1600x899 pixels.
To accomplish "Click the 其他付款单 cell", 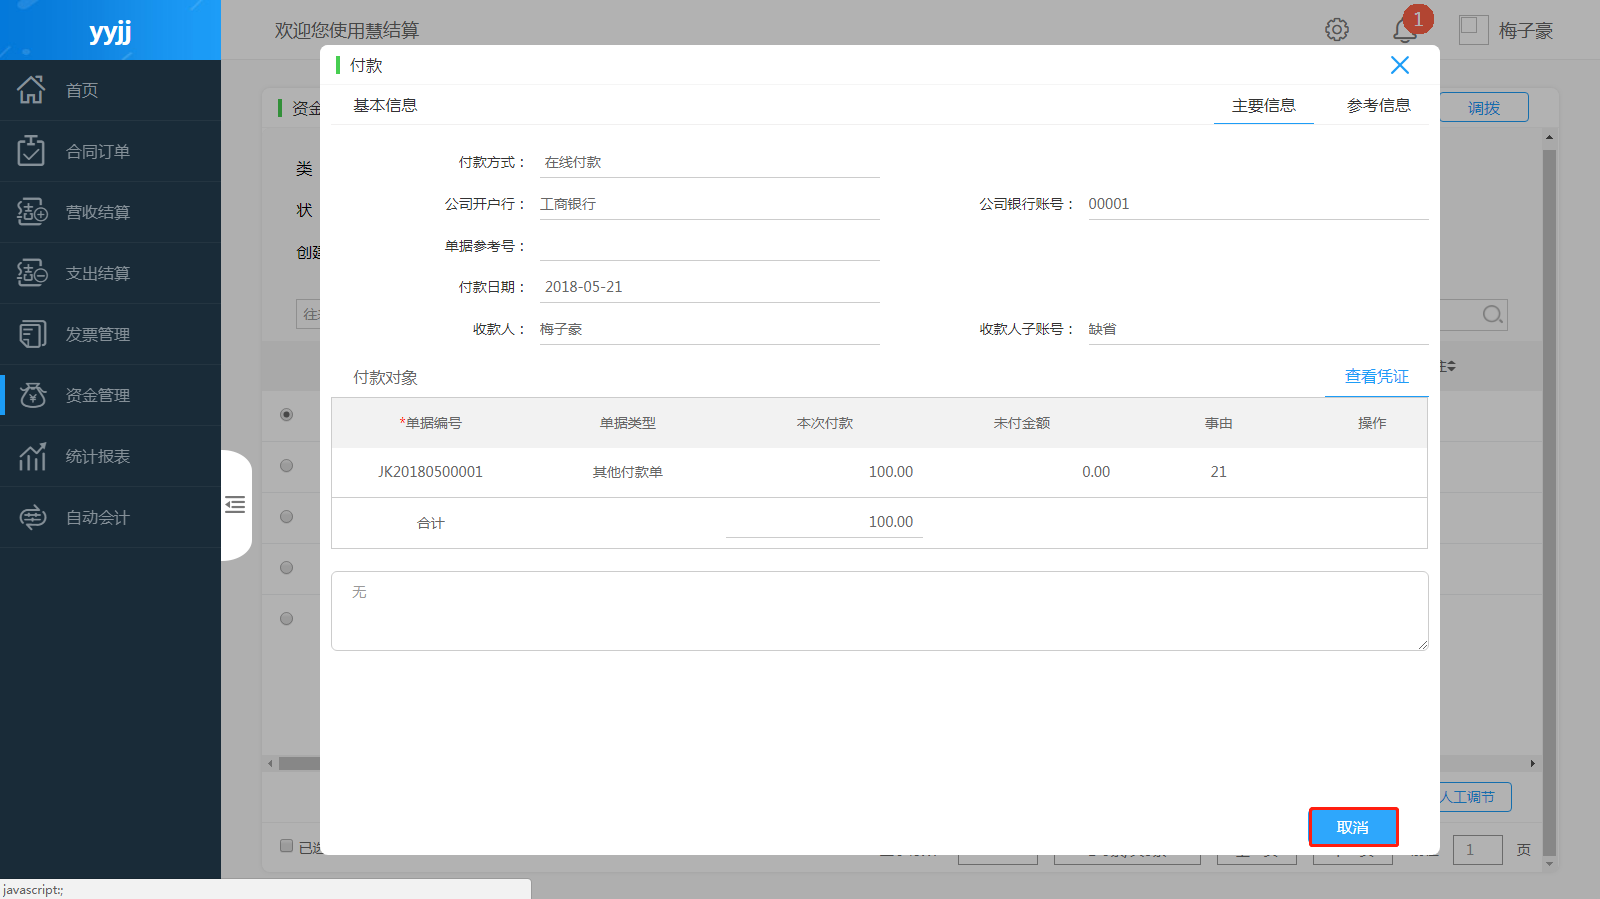I will (628, 472).
